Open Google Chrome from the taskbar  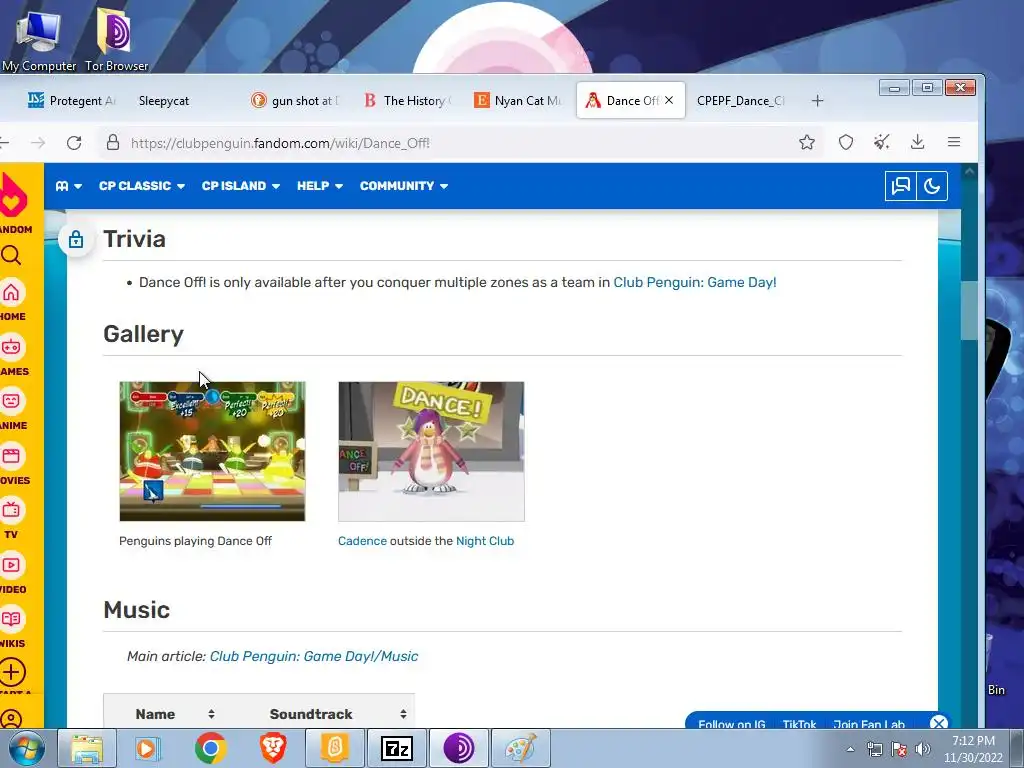210,748
